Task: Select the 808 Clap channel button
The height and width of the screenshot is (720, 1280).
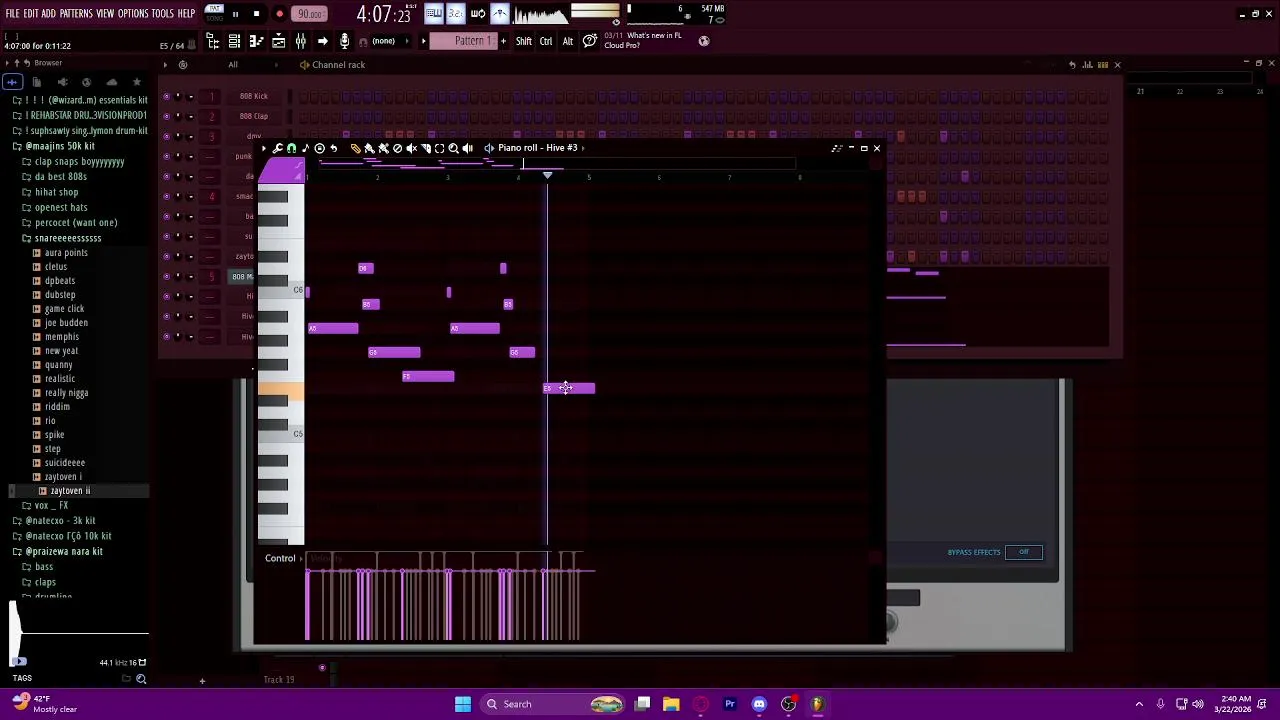Action: point(254,116)
